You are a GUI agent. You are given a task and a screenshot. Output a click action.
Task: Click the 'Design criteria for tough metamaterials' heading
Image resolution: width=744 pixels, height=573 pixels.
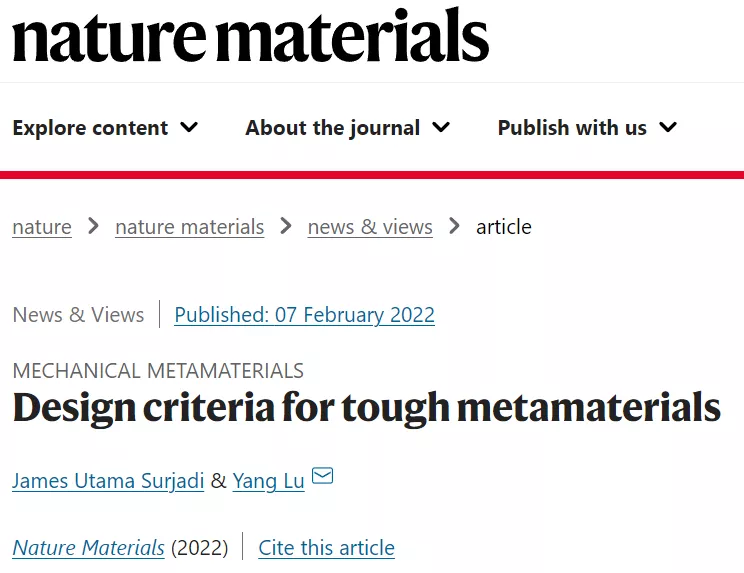pyautogui.click(x=366, y=409)
